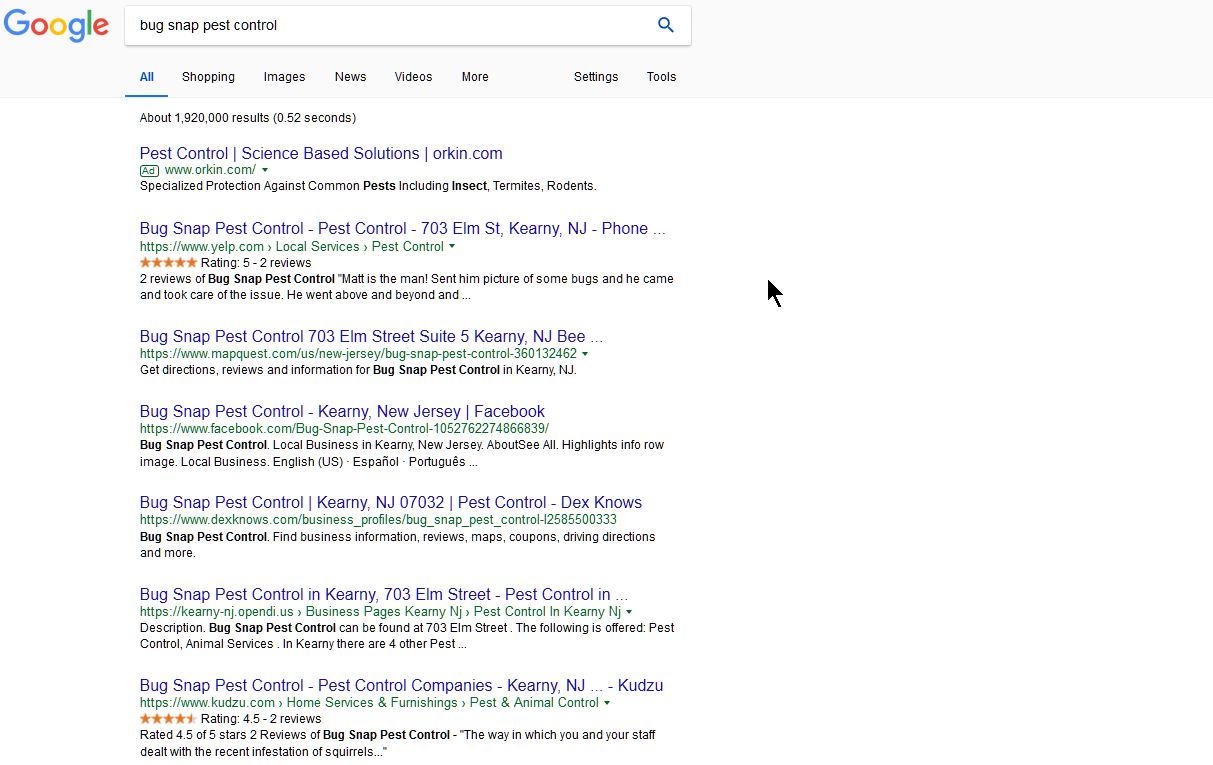Expand the arrow beside the mapquest.com URL
The height and width of the screenshot is (765, 1213).
pyautogui.click(x=585, y=354)
